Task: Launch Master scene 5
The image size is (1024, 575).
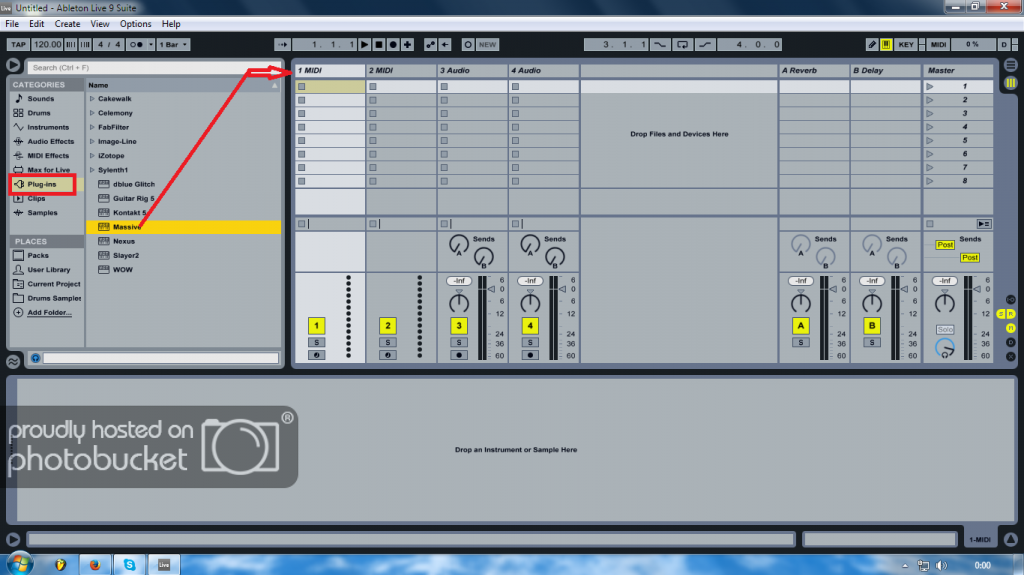Action: [929, 140]
